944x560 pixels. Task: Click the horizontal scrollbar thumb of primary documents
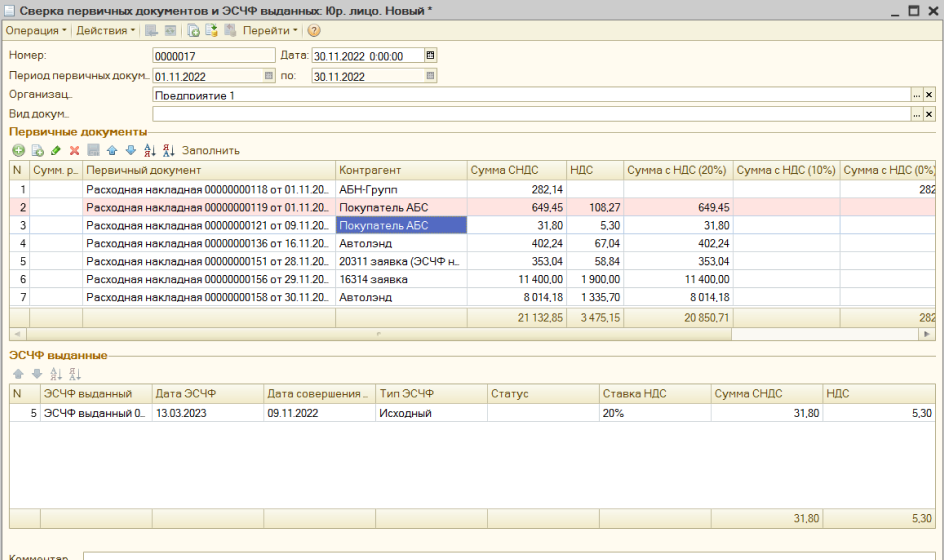coord(379,334)
